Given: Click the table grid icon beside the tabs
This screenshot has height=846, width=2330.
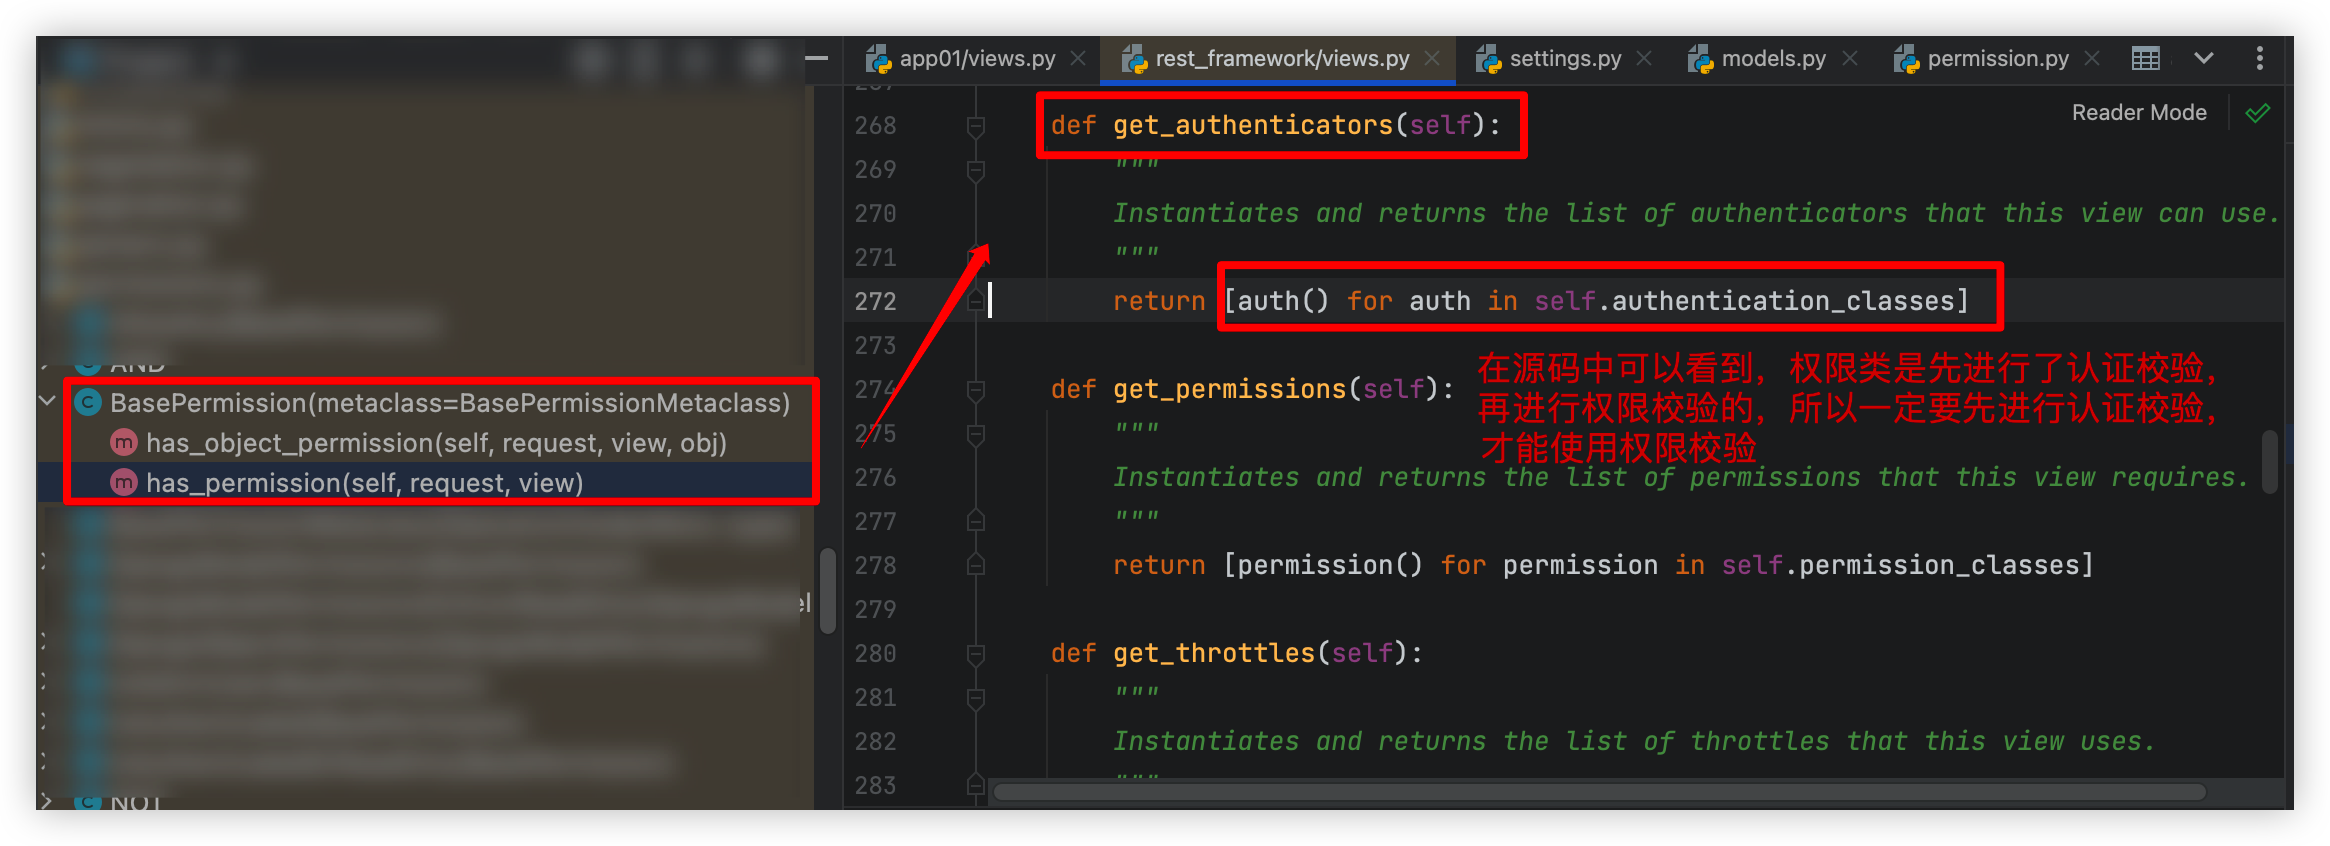Looking at the screenshot, I should [x=2146, y=59].
